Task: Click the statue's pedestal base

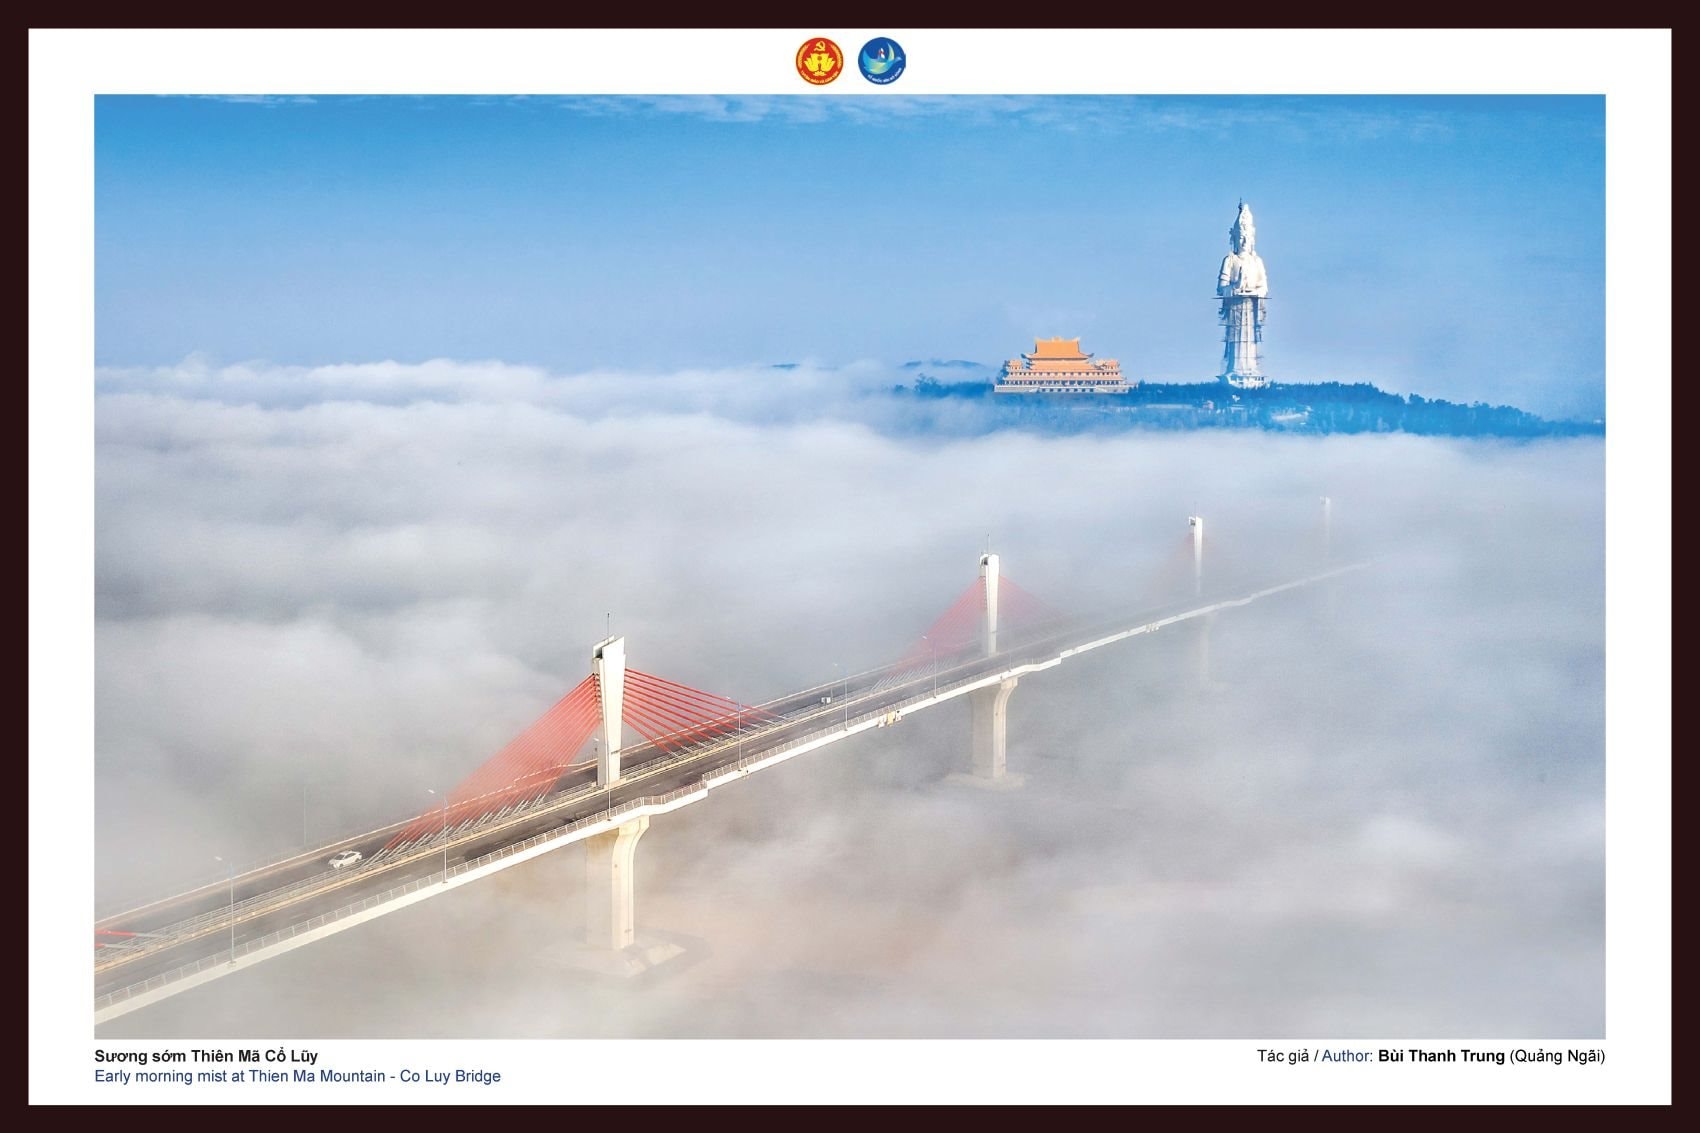Action: pyautogui.click(x=1242, y=378)
